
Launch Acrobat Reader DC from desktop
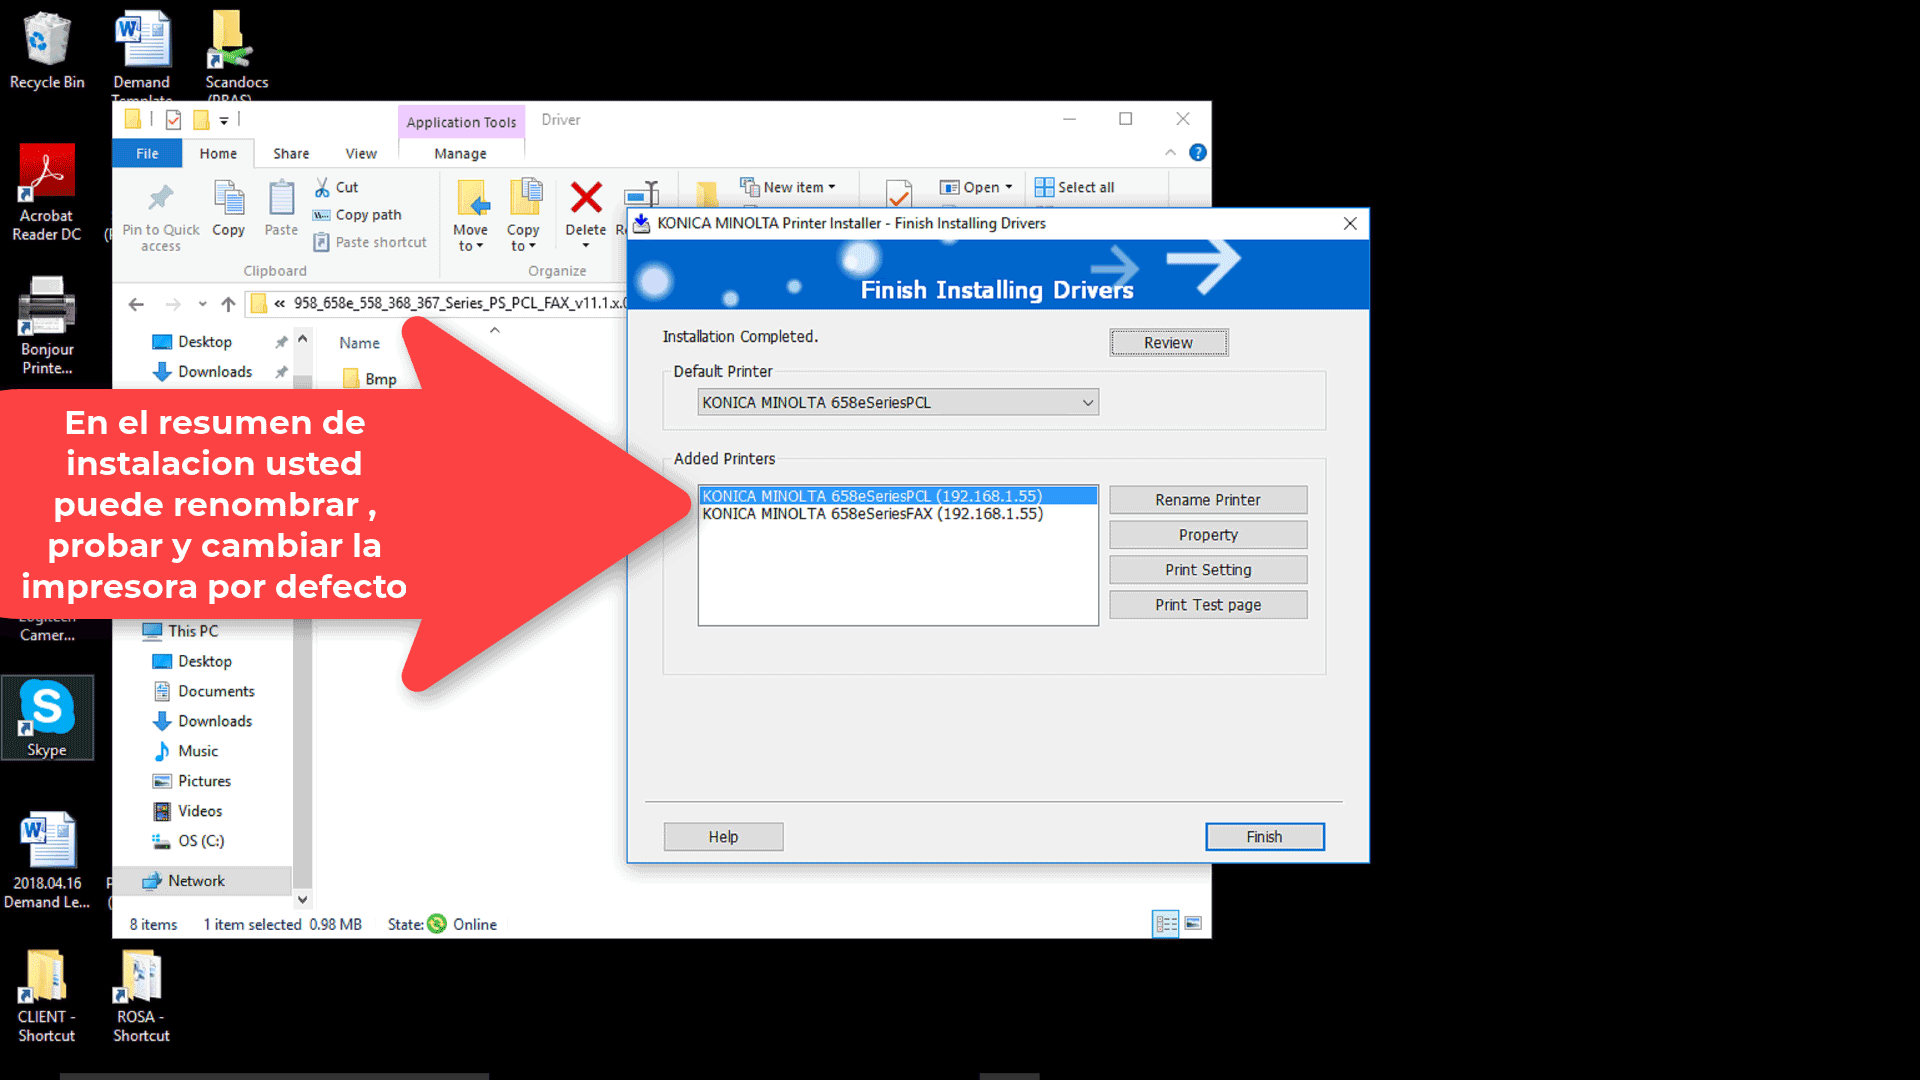[x=46, y=193]
